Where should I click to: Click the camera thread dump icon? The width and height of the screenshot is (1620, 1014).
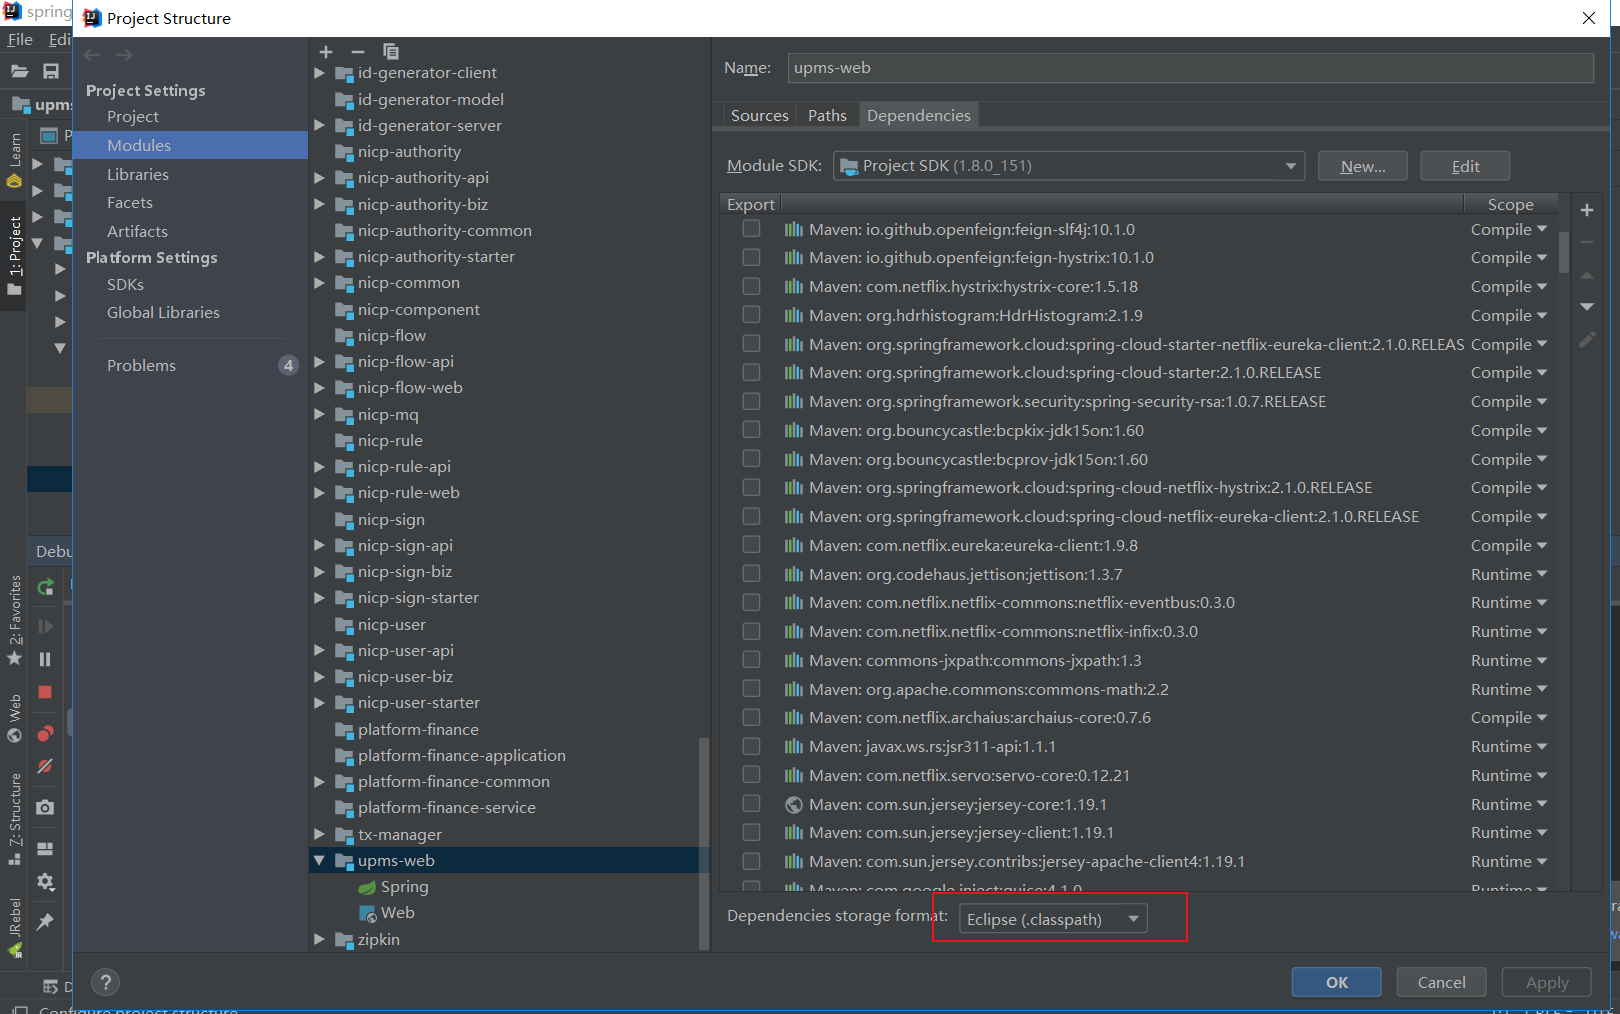pos(45,807)
